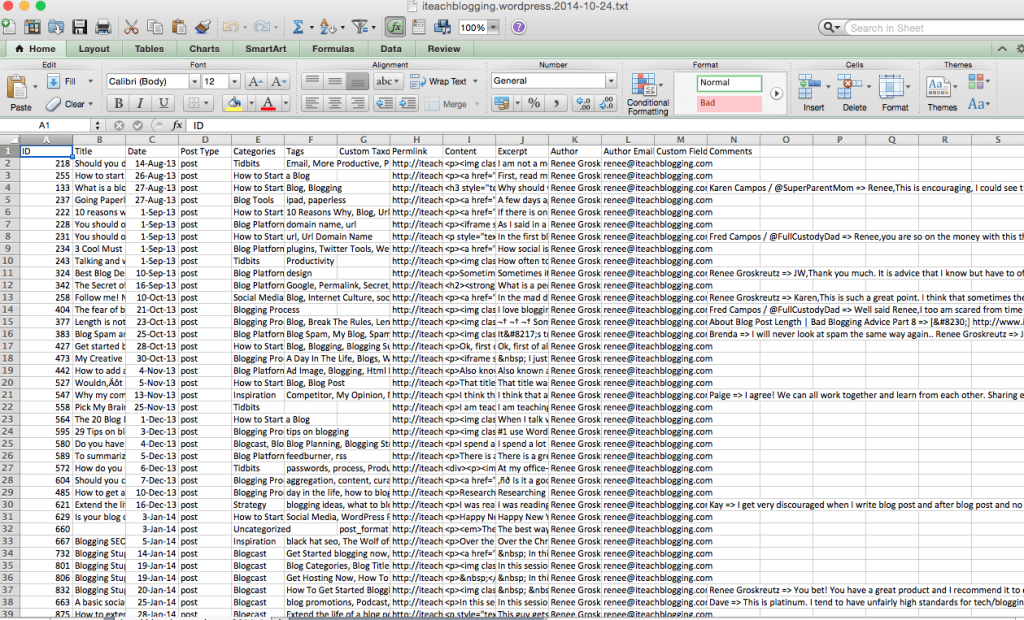Toggle Italic formatting
Viewport: 1024px width, 620px height.
pos(141,103)
